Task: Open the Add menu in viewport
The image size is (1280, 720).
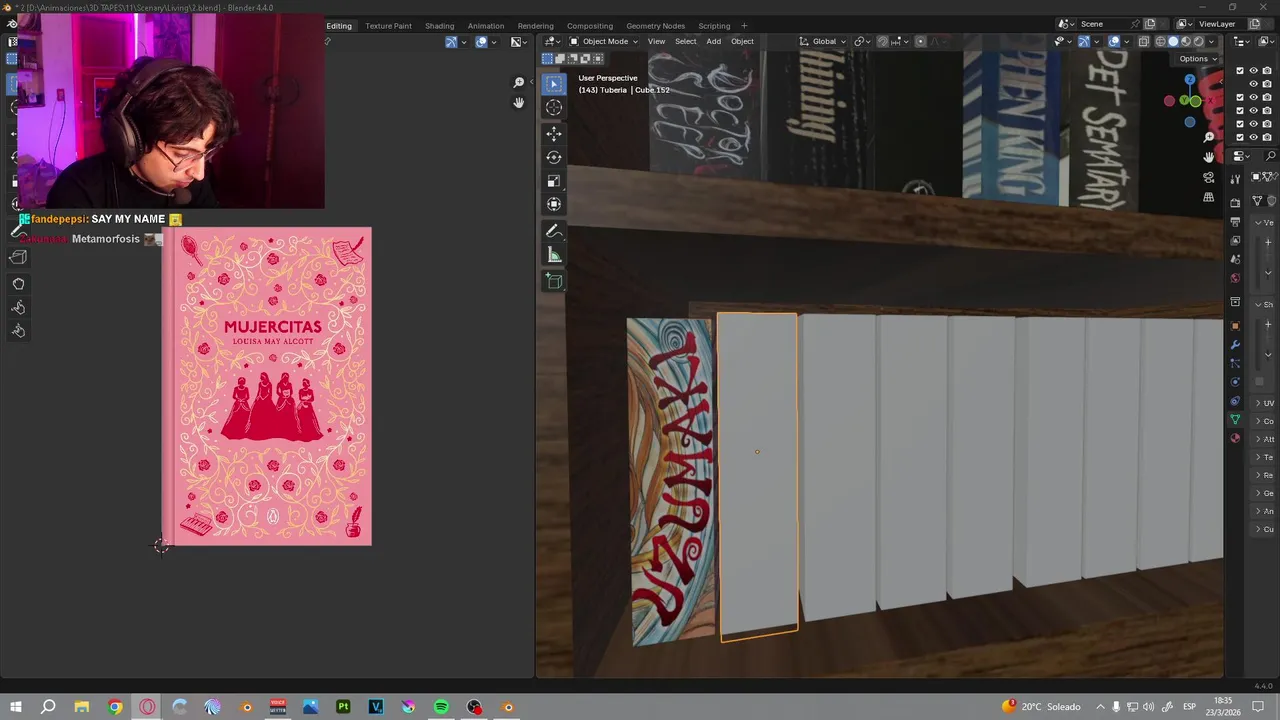Action: pos(713,41)
